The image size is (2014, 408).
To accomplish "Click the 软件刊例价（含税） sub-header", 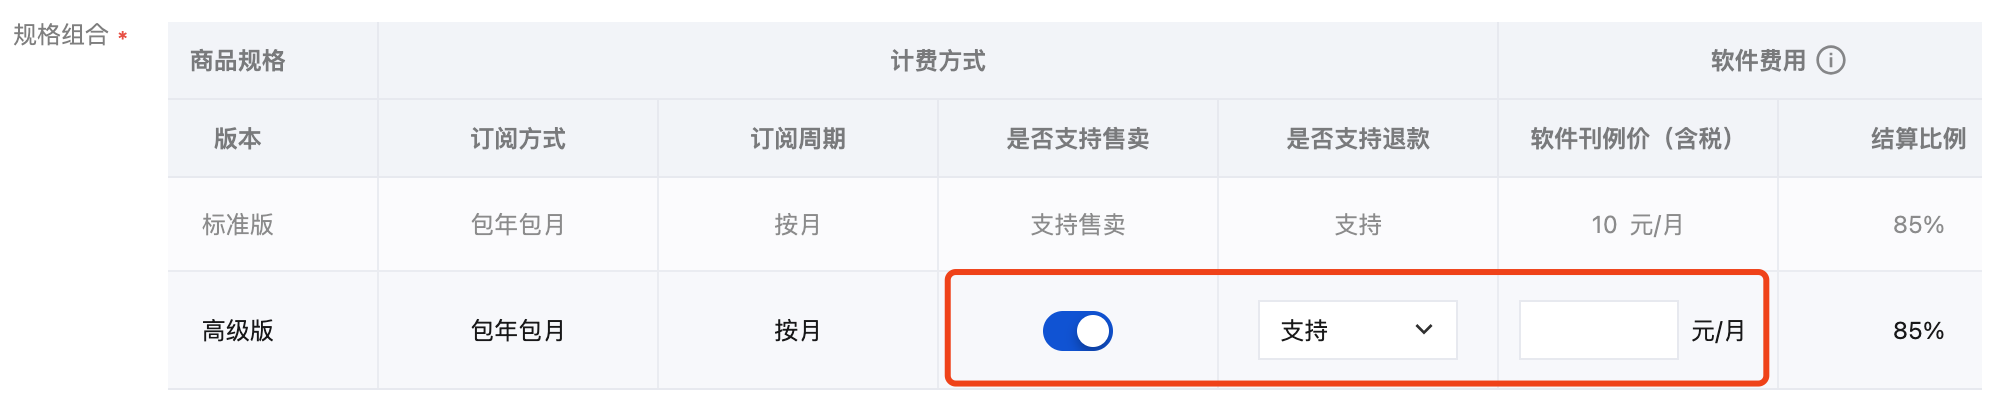I will pyautogui.click(x=1637, y=139).
